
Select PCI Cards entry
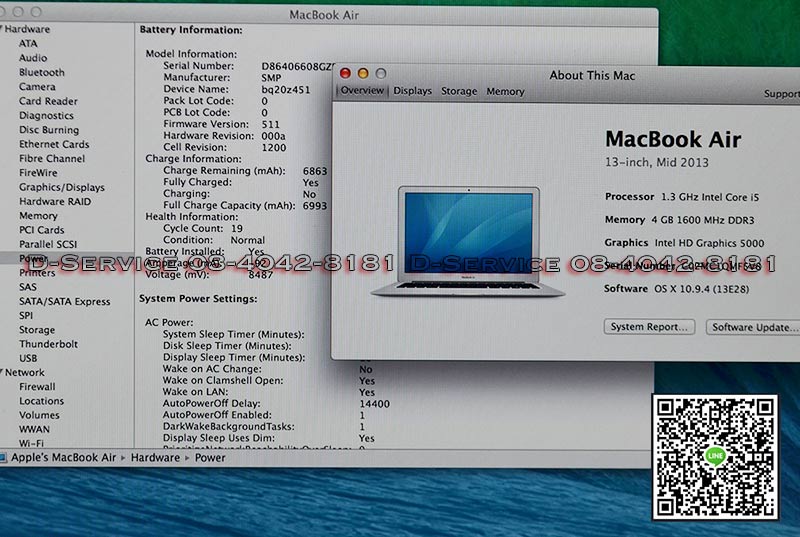click(42, 230)
